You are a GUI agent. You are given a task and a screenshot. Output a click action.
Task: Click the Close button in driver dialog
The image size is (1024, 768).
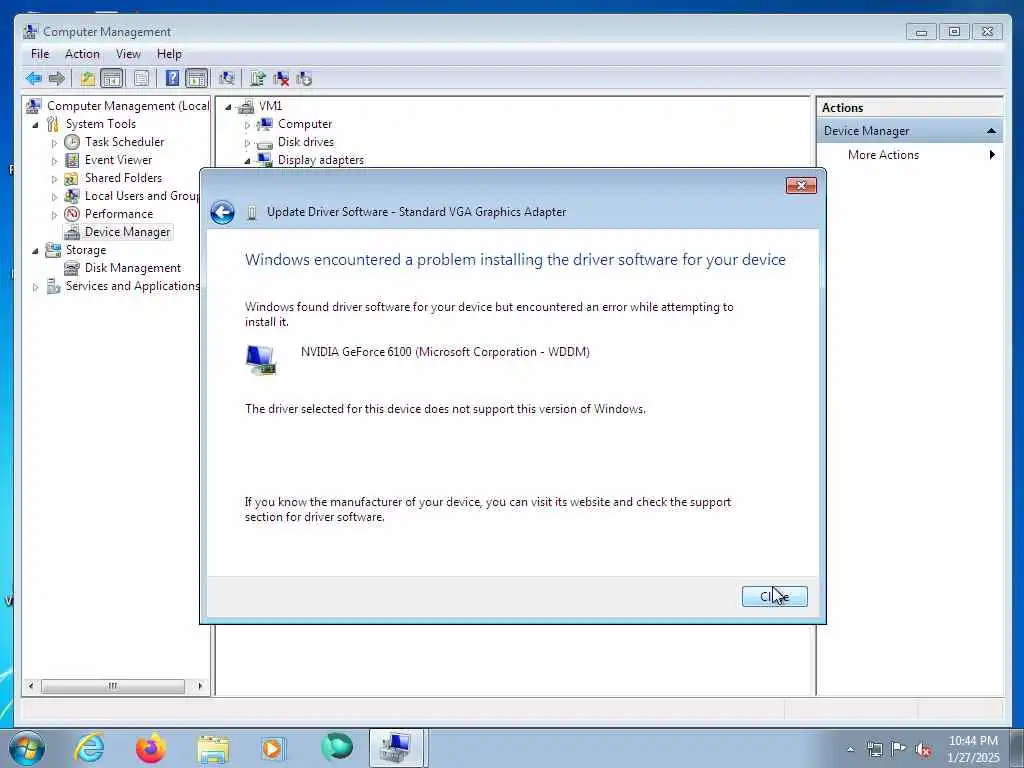point(775,596)
